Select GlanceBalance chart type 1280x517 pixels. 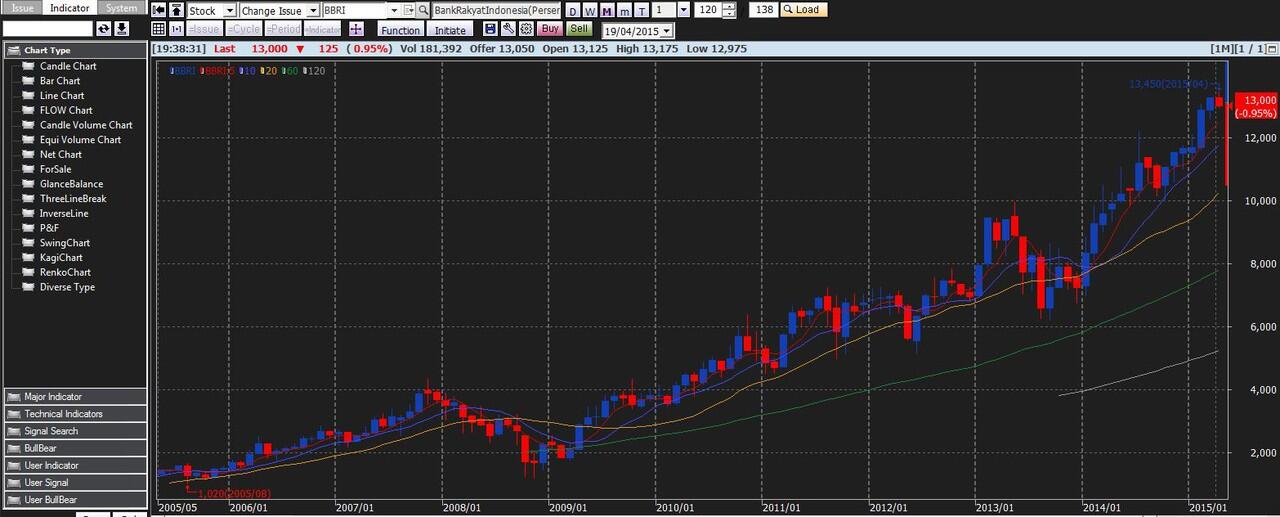[71, 184]
